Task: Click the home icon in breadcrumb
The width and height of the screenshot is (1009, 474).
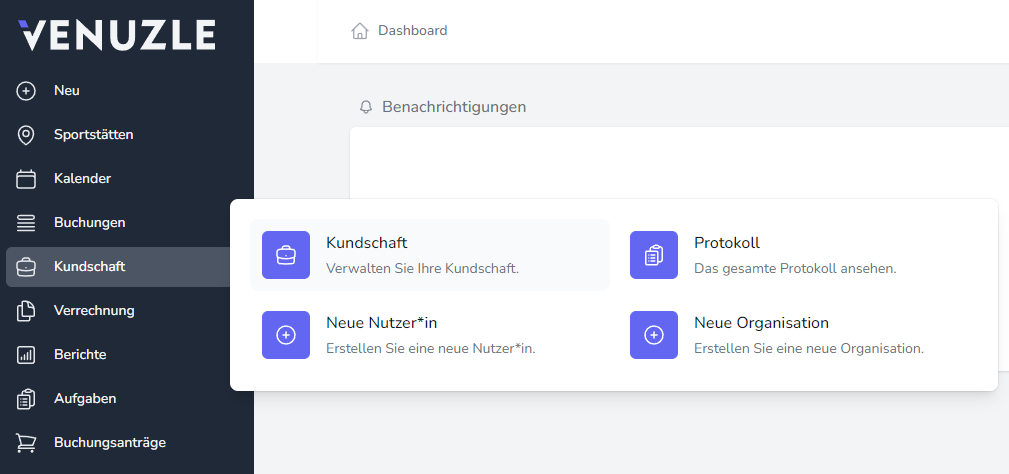Action: (x=360, y=31)
